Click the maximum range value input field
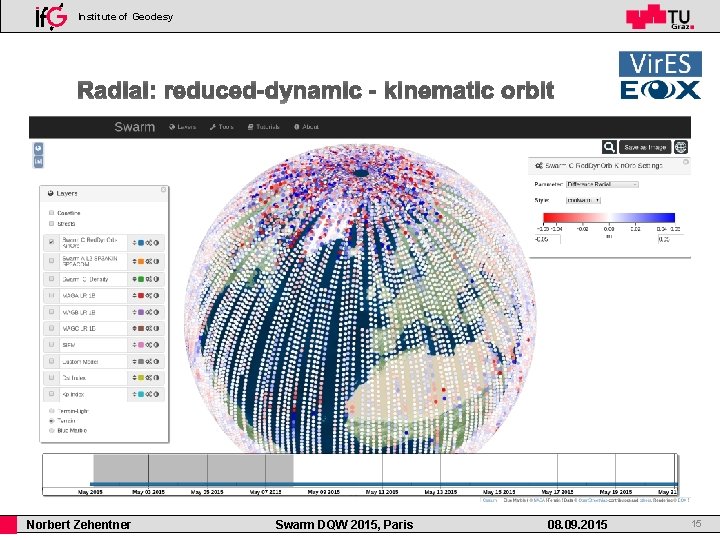The image size is (720, 540). (x=670, y=239)
